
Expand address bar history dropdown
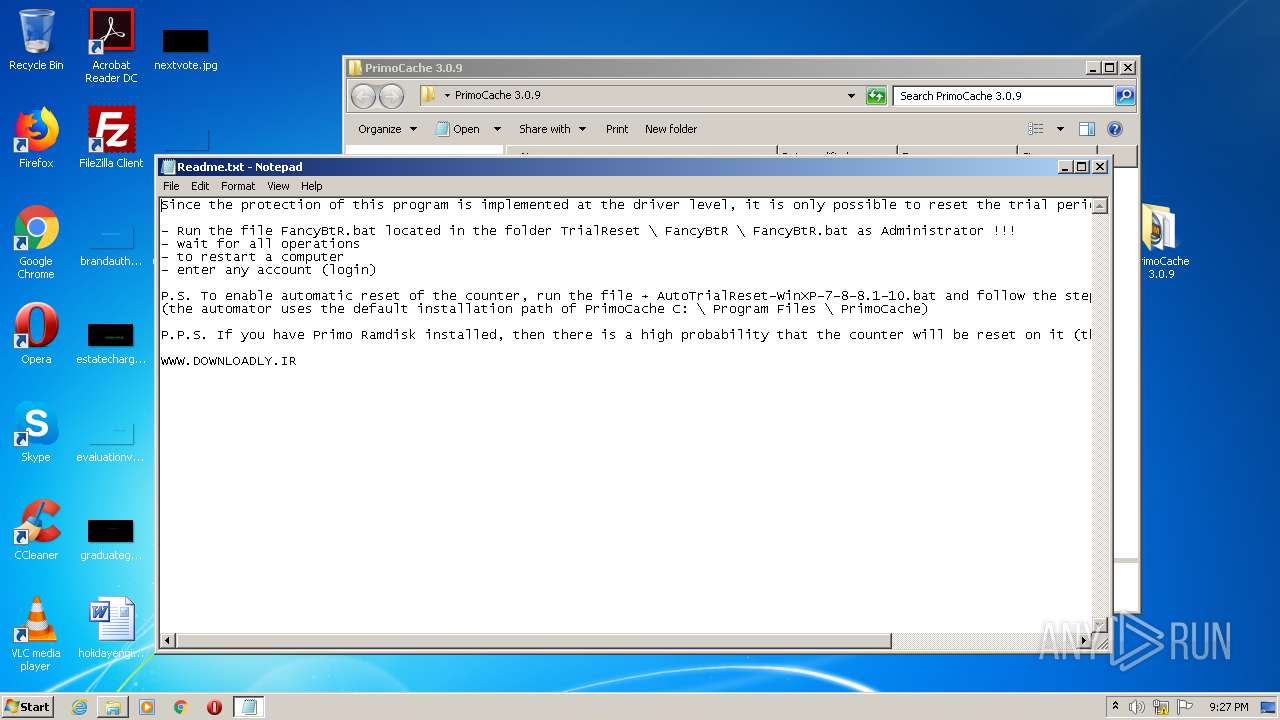[851, 96]
